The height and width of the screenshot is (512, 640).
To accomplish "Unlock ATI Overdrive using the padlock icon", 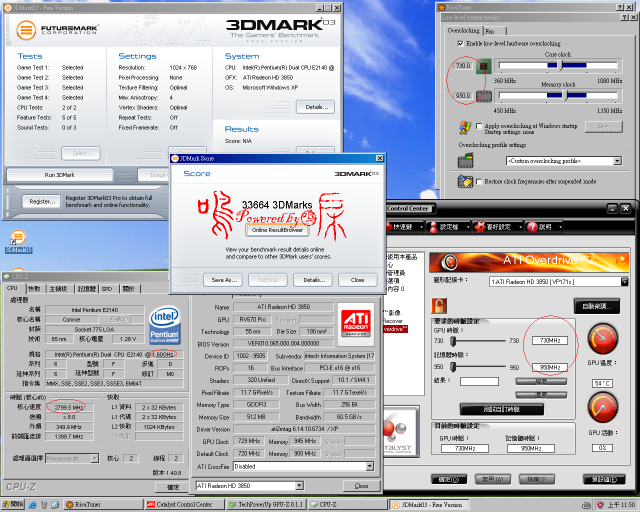I will (439, 305).
